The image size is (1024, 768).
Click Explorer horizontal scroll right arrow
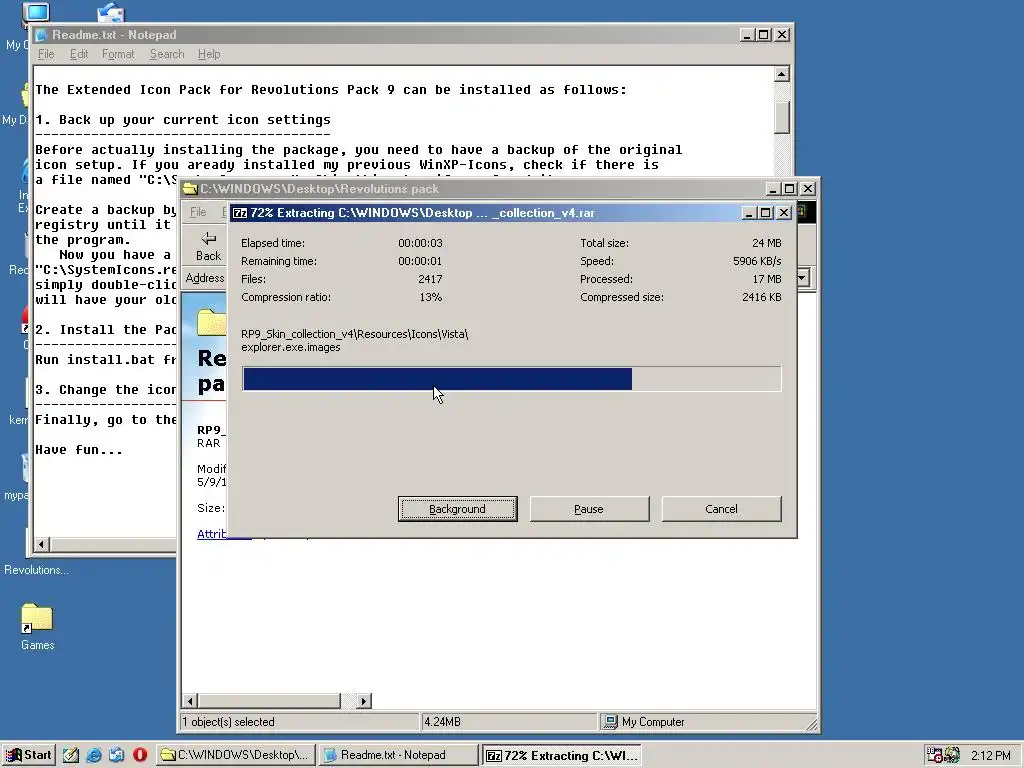click(364, 701)
